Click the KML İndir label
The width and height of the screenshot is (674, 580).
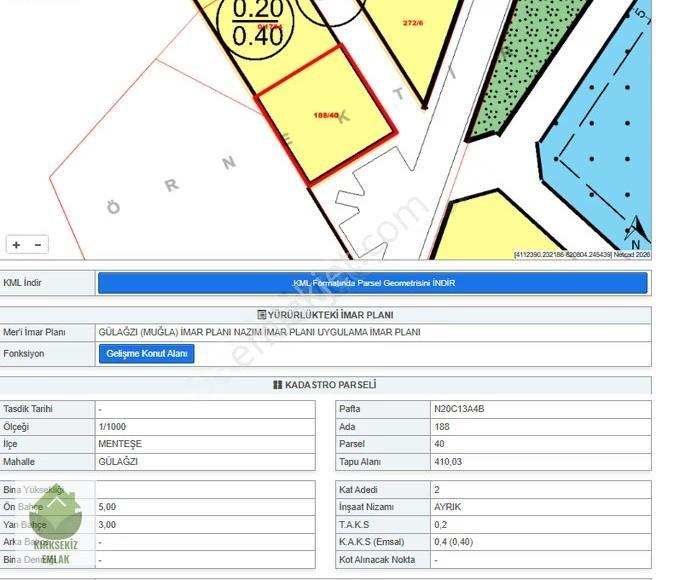(x=22, y=283)
